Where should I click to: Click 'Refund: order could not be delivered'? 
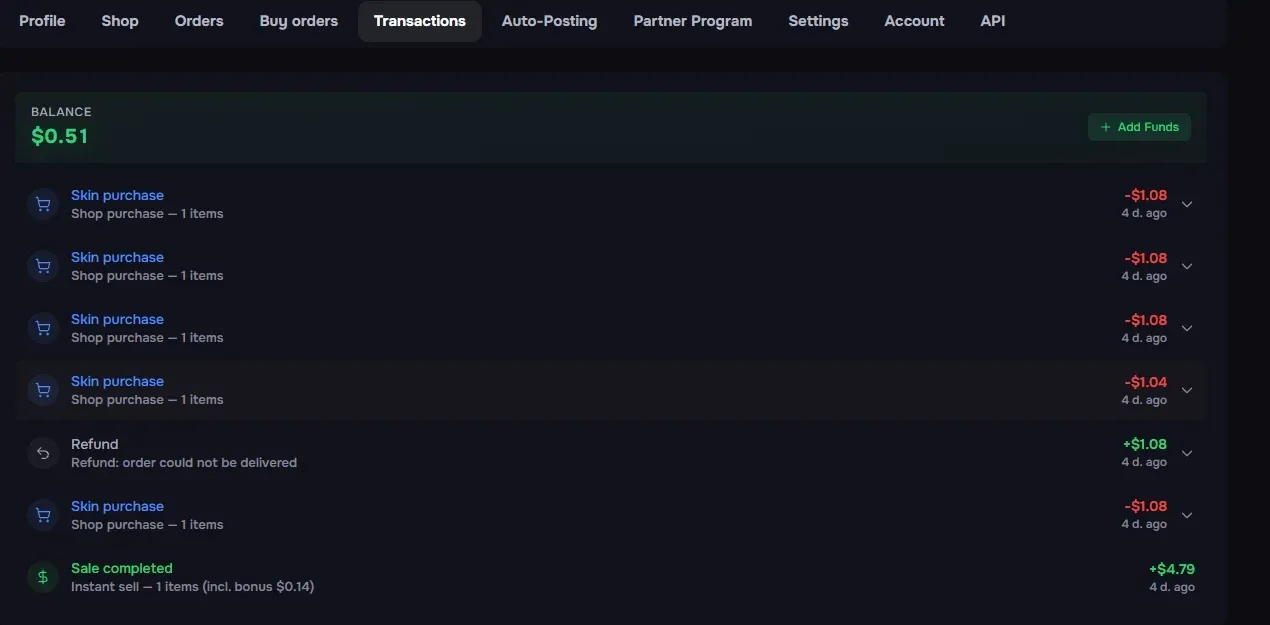point(184,463)
